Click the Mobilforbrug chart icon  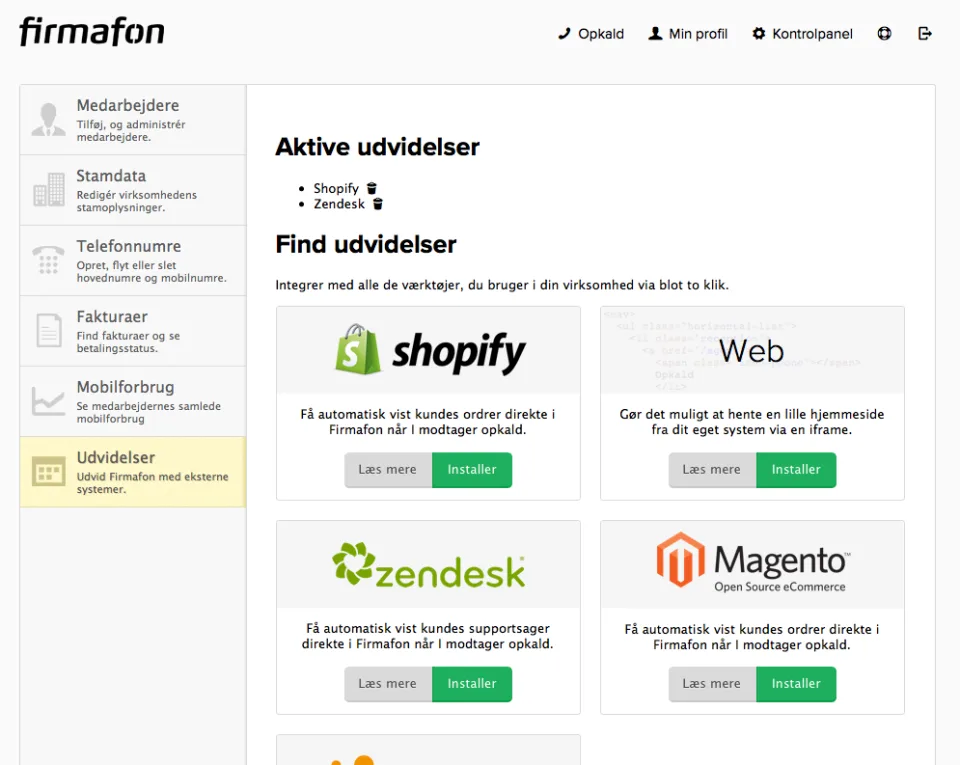click(x=48, y=401)
